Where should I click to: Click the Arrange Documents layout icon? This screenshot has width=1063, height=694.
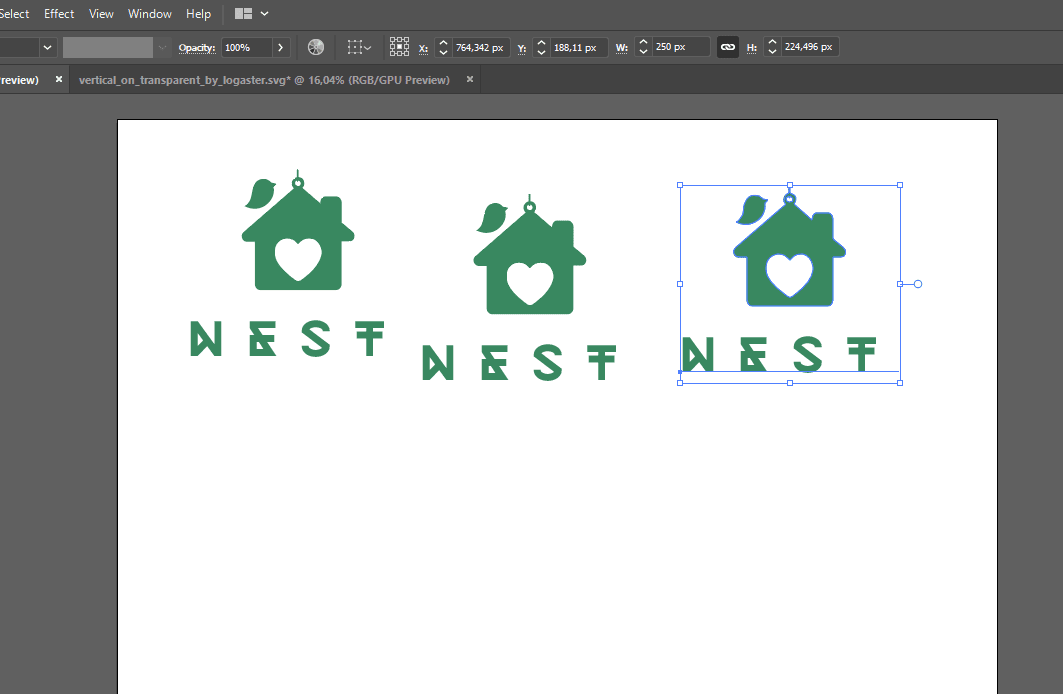(243, 14)
